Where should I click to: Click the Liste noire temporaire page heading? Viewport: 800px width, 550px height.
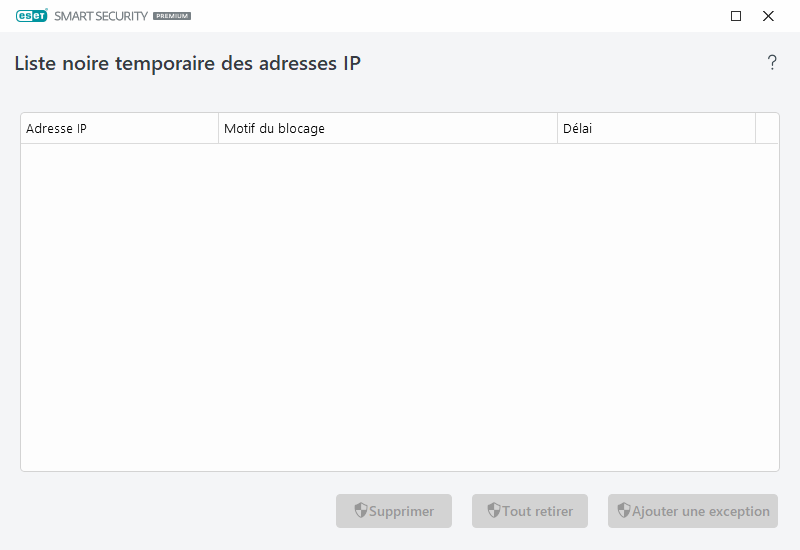(x=187, y=63)
